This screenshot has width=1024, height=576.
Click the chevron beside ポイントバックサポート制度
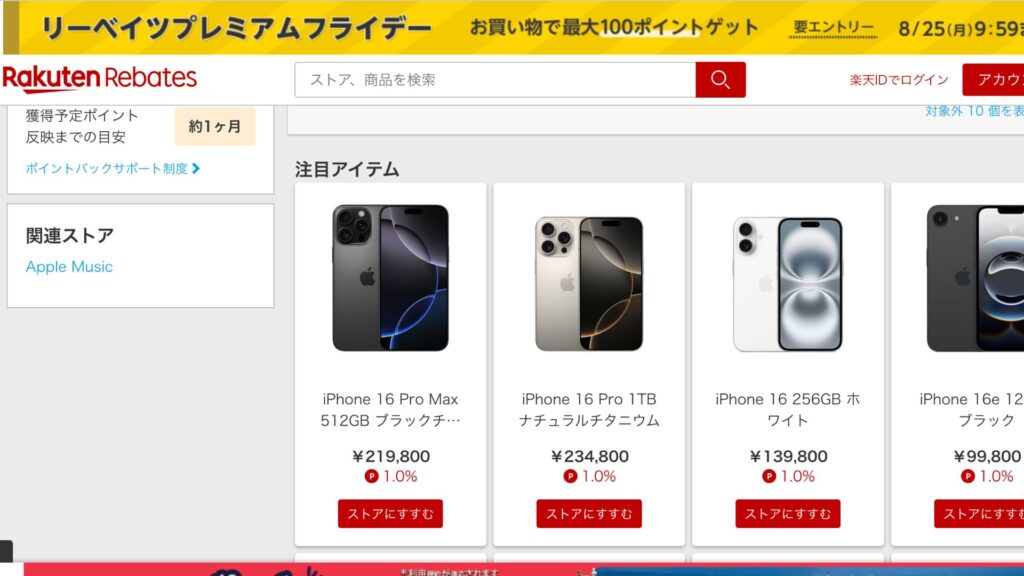click(x=195, y=168)
